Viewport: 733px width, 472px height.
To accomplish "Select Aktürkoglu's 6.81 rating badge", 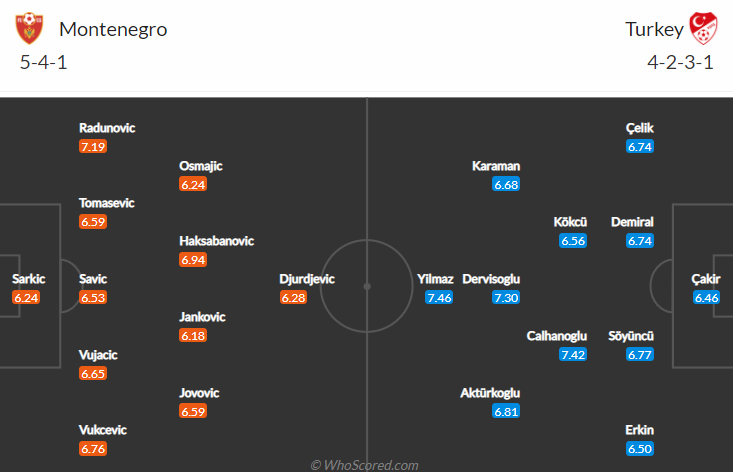I will click(x=506, y=411).
